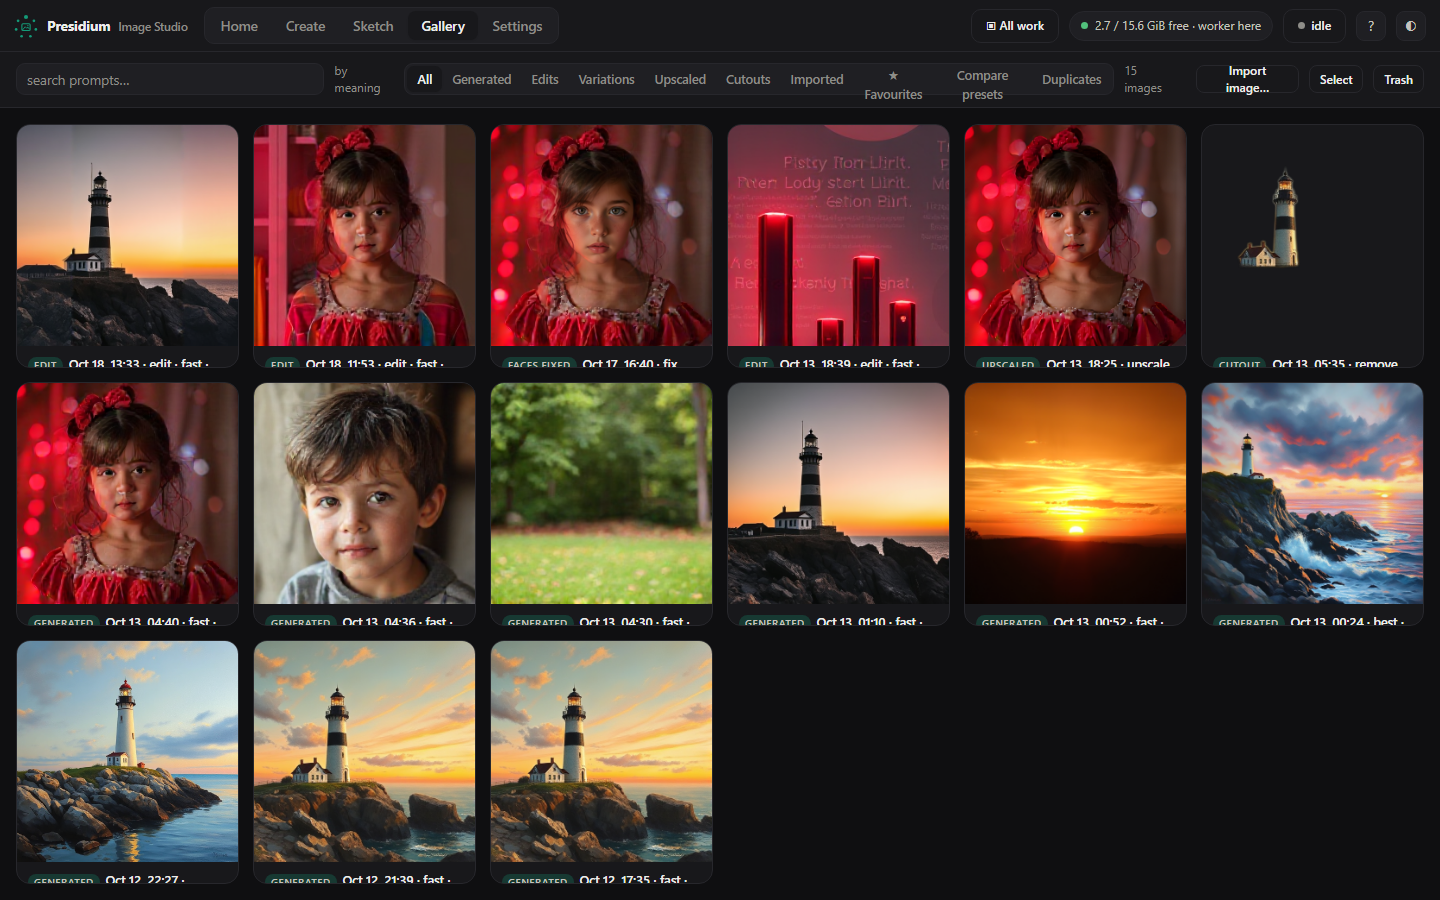
Task: Show the Duplicates filter
Action: point(1071,80)
